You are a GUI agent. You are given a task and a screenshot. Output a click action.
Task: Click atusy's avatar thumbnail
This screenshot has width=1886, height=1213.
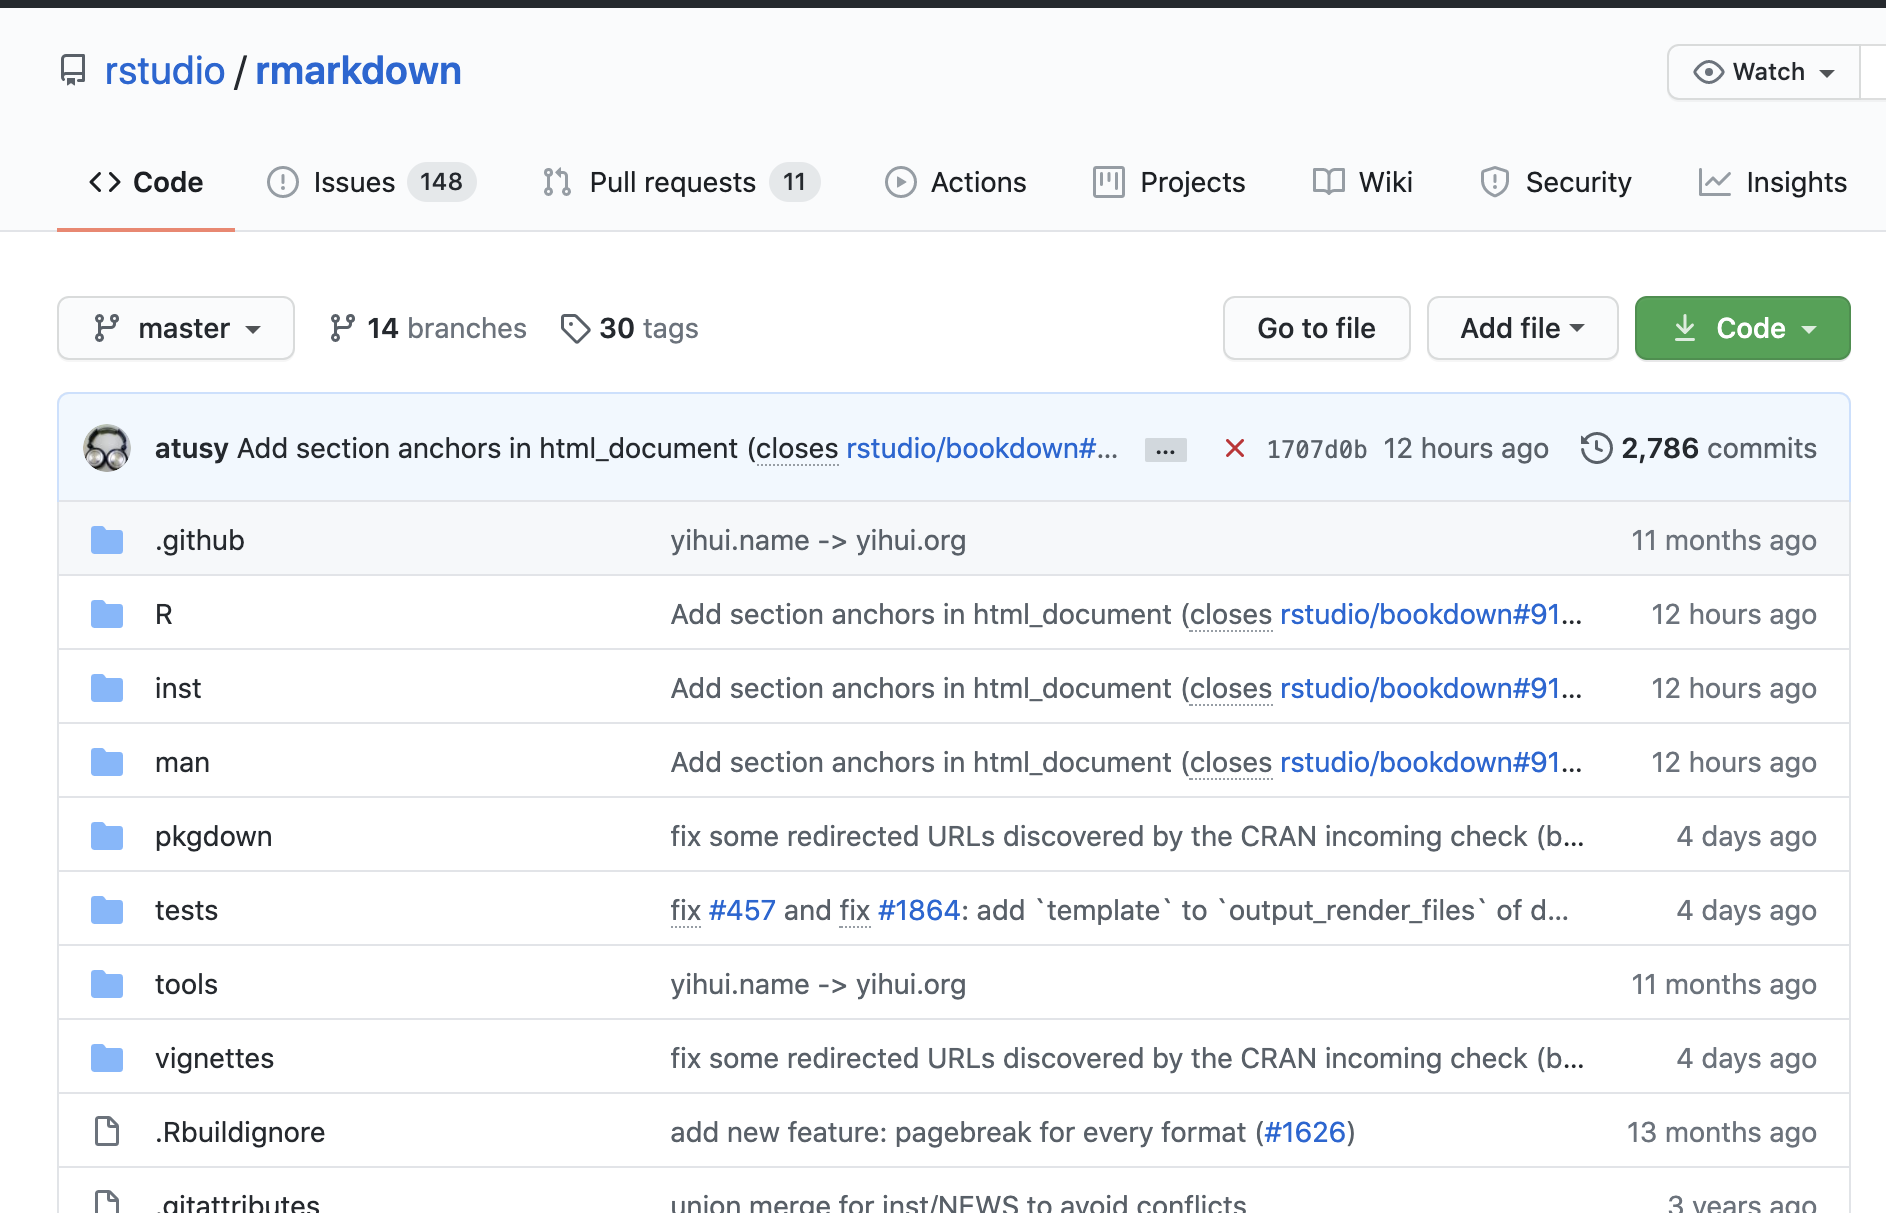[x=107, y=448]
